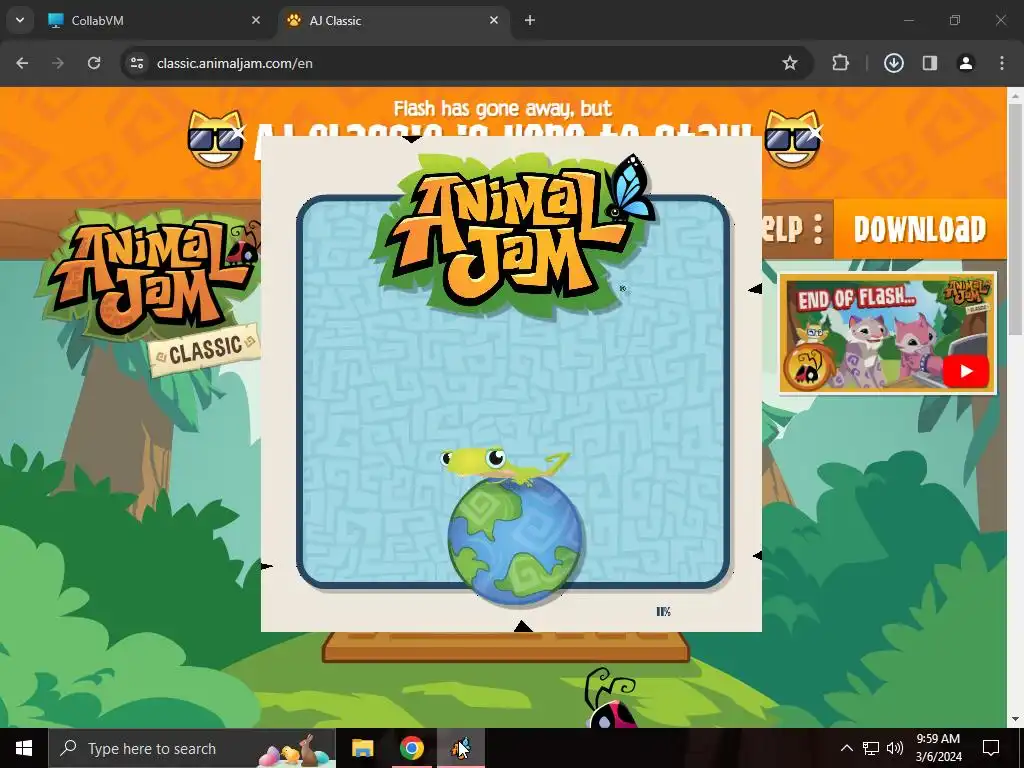1024x768 pixels.
Task: Click the globe with frog loading graphic
Action: coord(513,526)
